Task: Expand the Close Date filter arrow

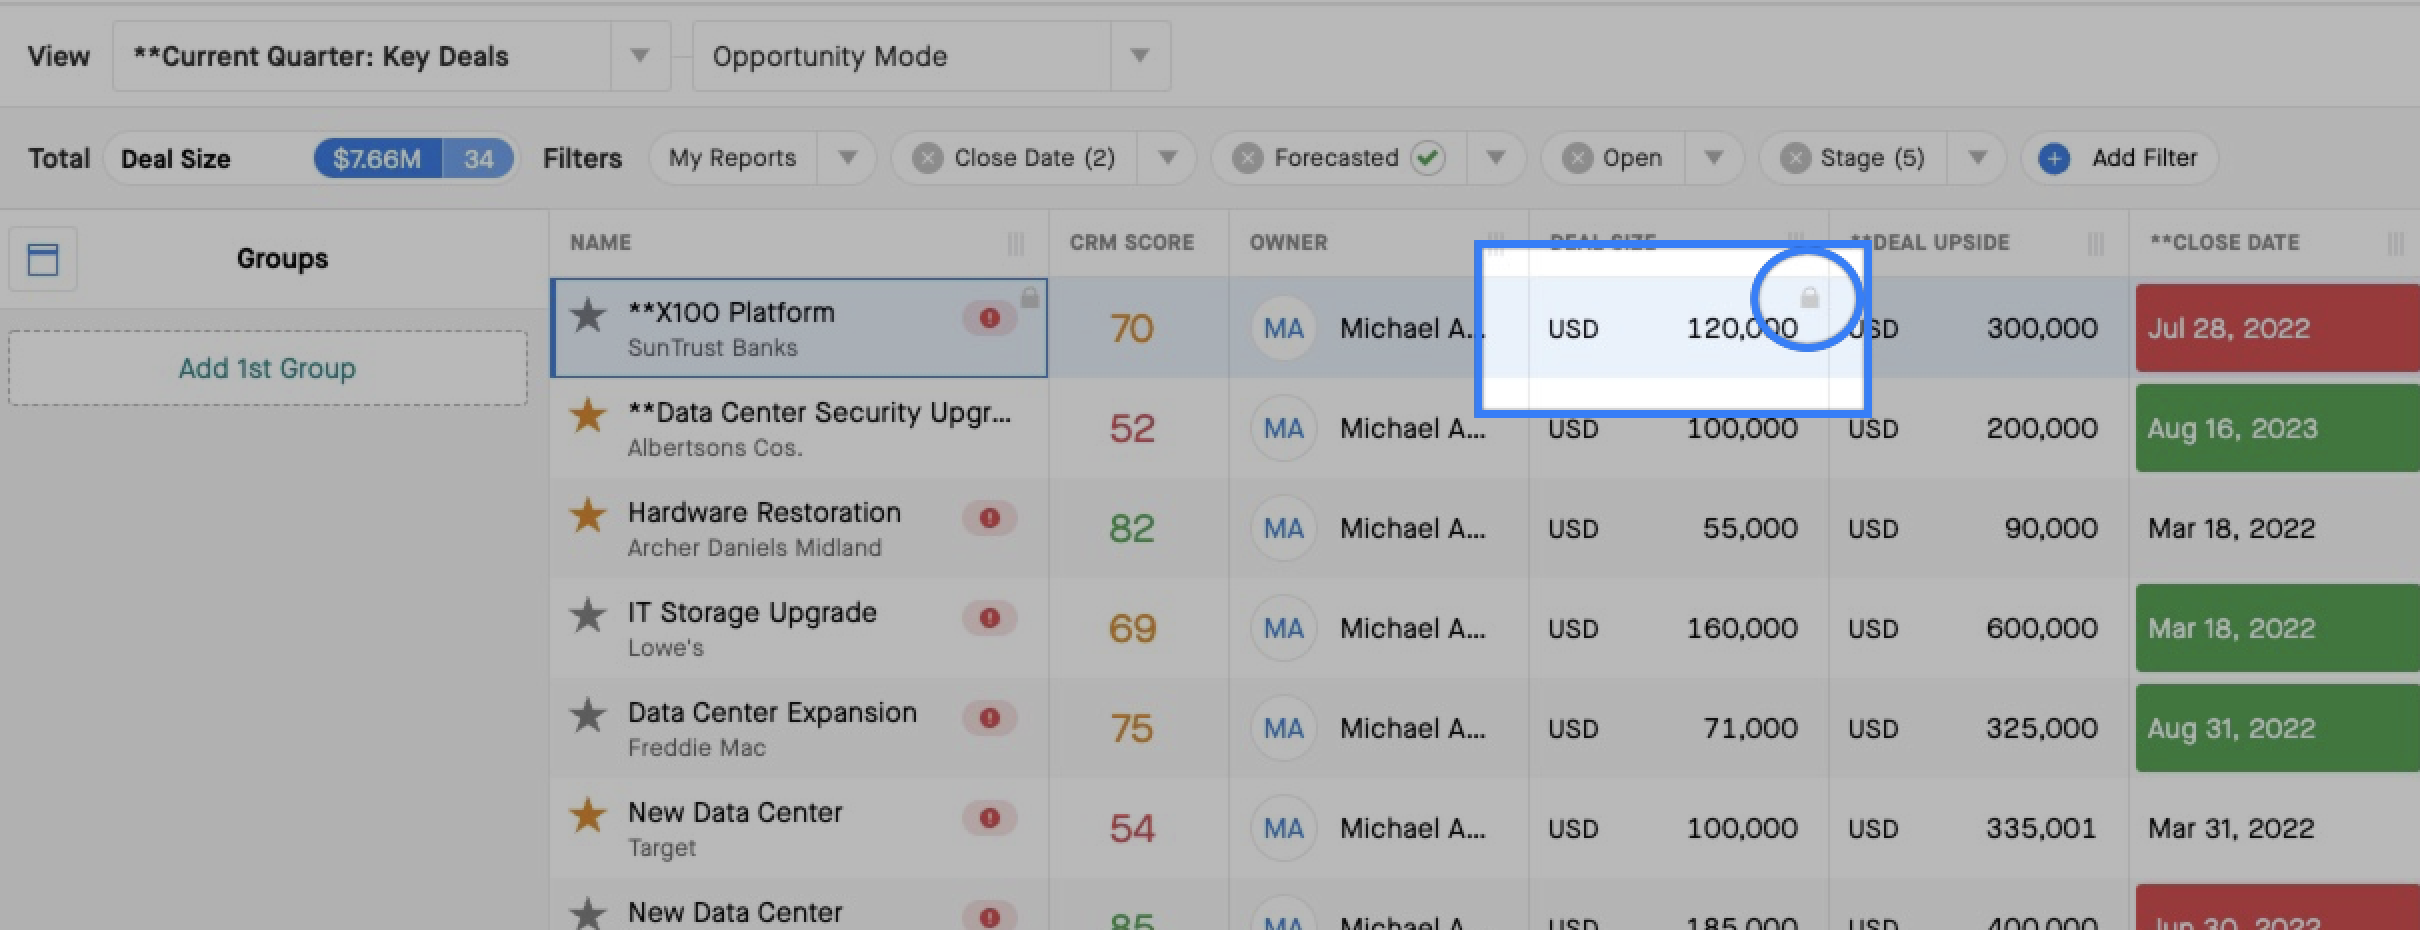Action: point(1167,158)
